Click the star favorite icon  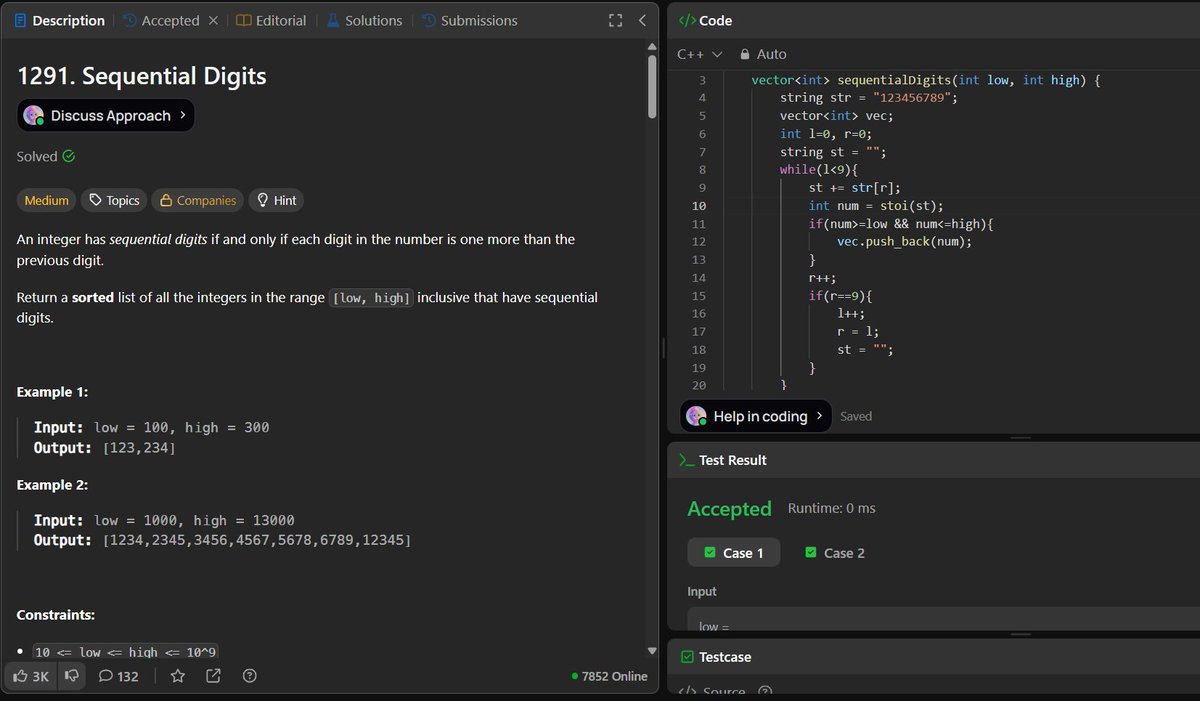(x=177, y=676)
